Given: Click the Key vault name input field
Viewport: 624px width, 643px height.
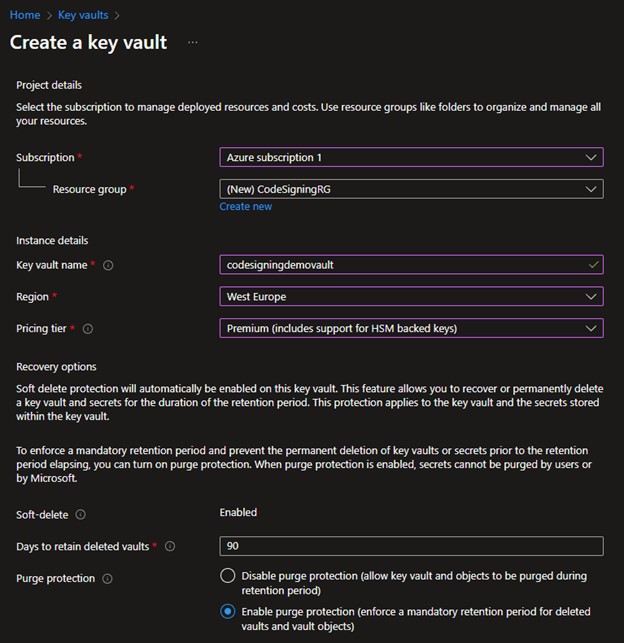Looking at the screenshot, I should 411,265.
